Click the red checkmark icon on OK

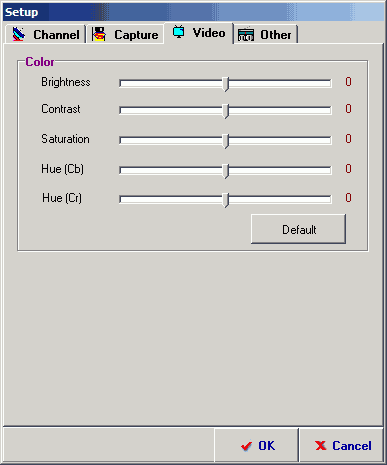(246, 446)
